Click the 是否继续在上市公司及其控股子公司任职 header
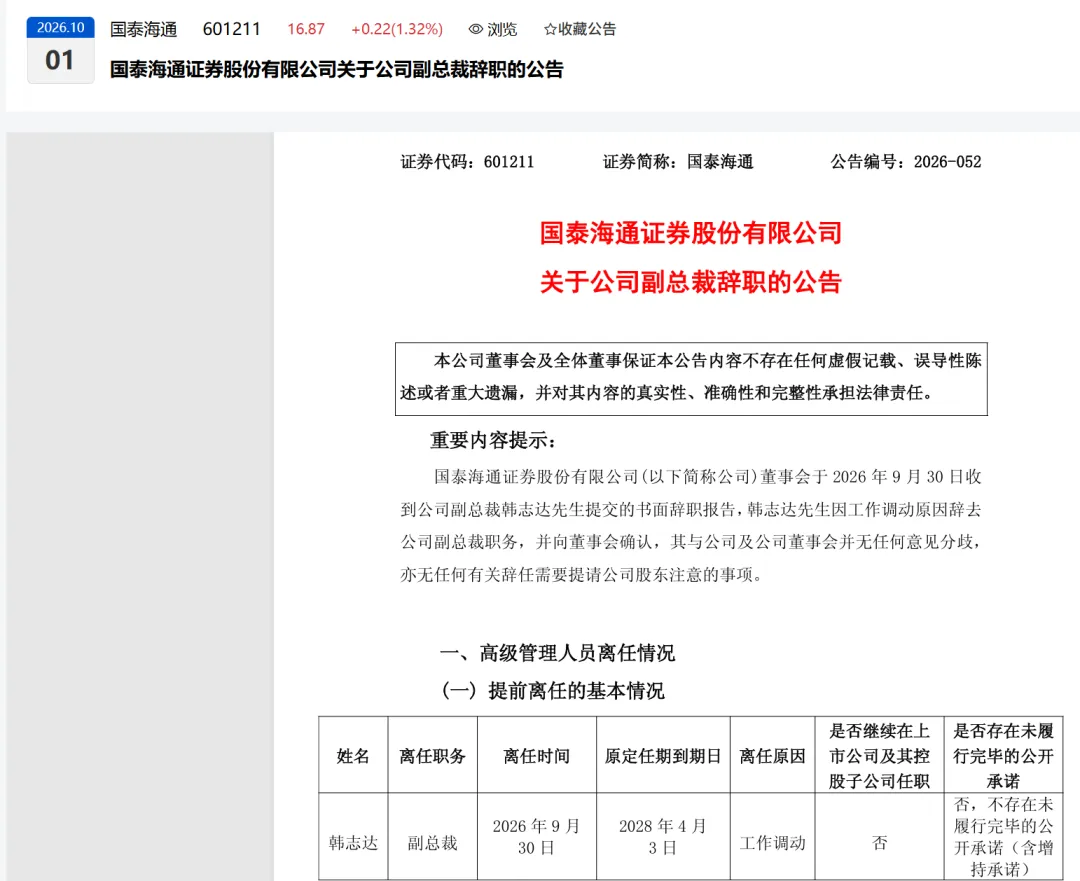This screenshot has height=881, width=1080. pyautogui.click(x=879, y=756)
